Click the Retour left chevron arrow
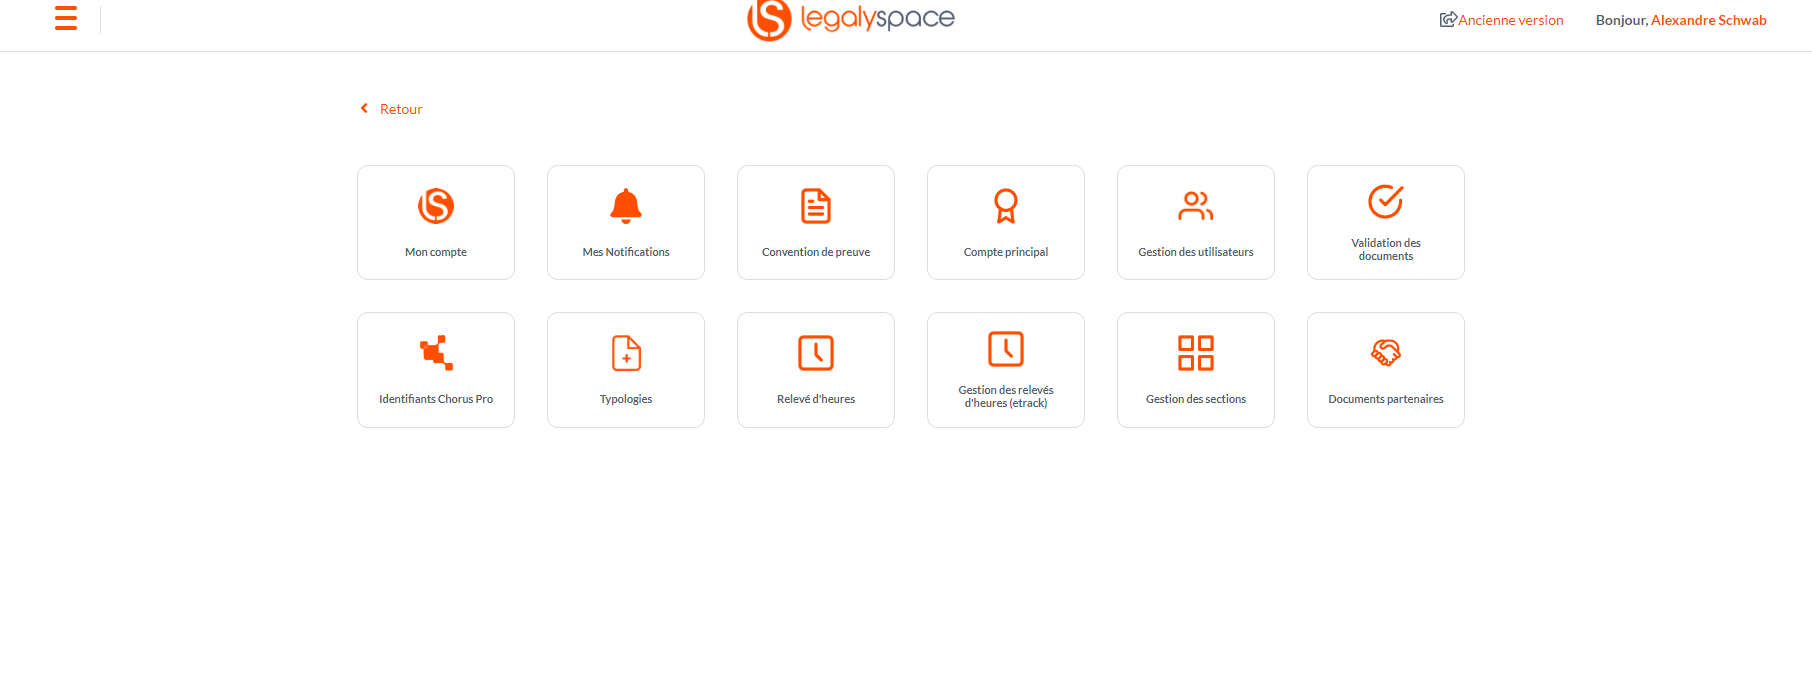1812x693 pixels. point(364,108)
